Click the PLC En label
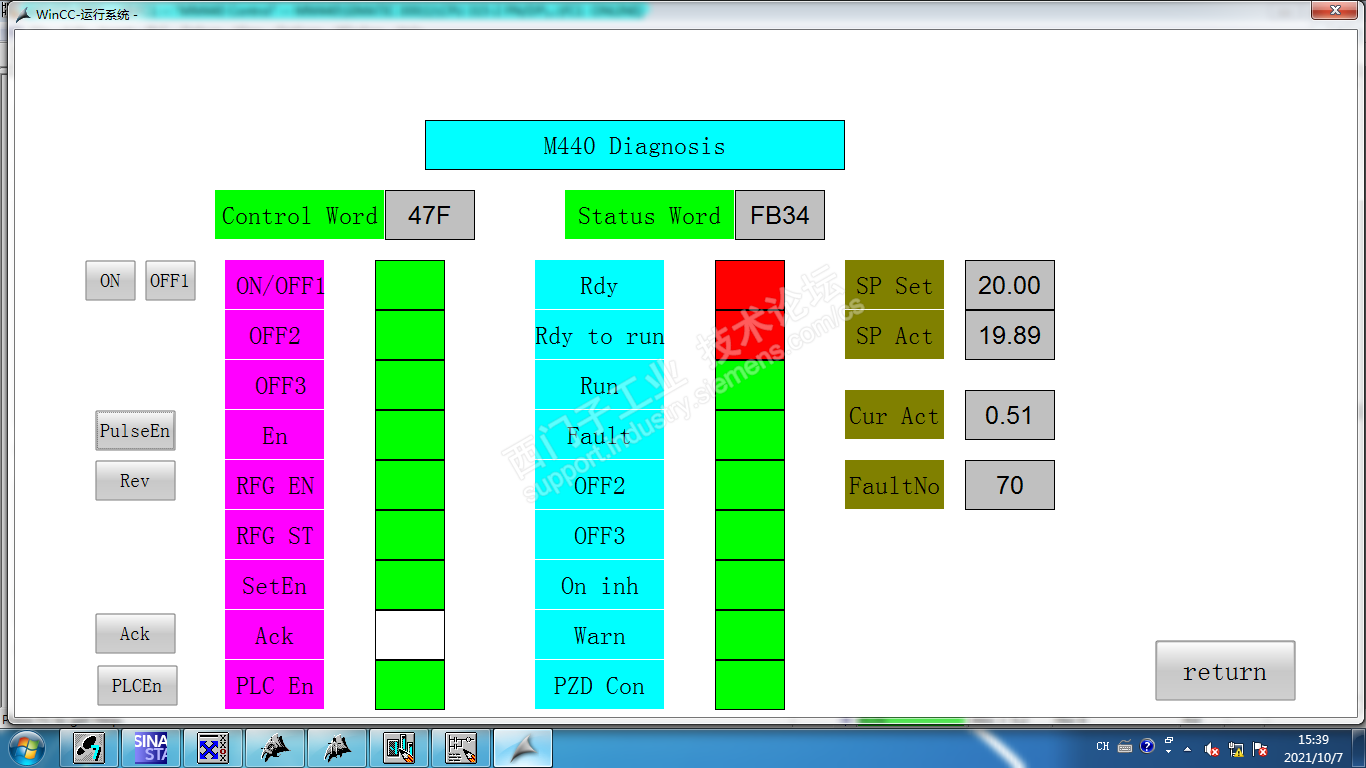Viewport: 1366px width, 768px height. tap(275, 685)
